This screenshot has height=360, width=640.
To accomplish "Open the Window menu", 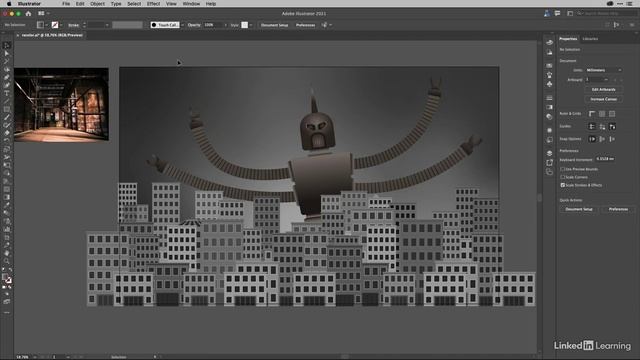I will coord(191,4).
